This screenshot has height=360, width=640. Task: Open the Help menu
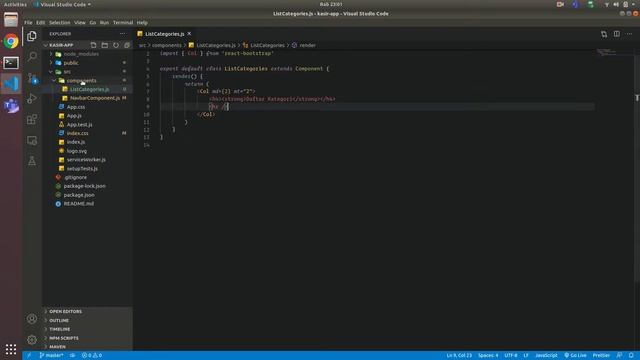pyautogui.click(x=142, y=23)
